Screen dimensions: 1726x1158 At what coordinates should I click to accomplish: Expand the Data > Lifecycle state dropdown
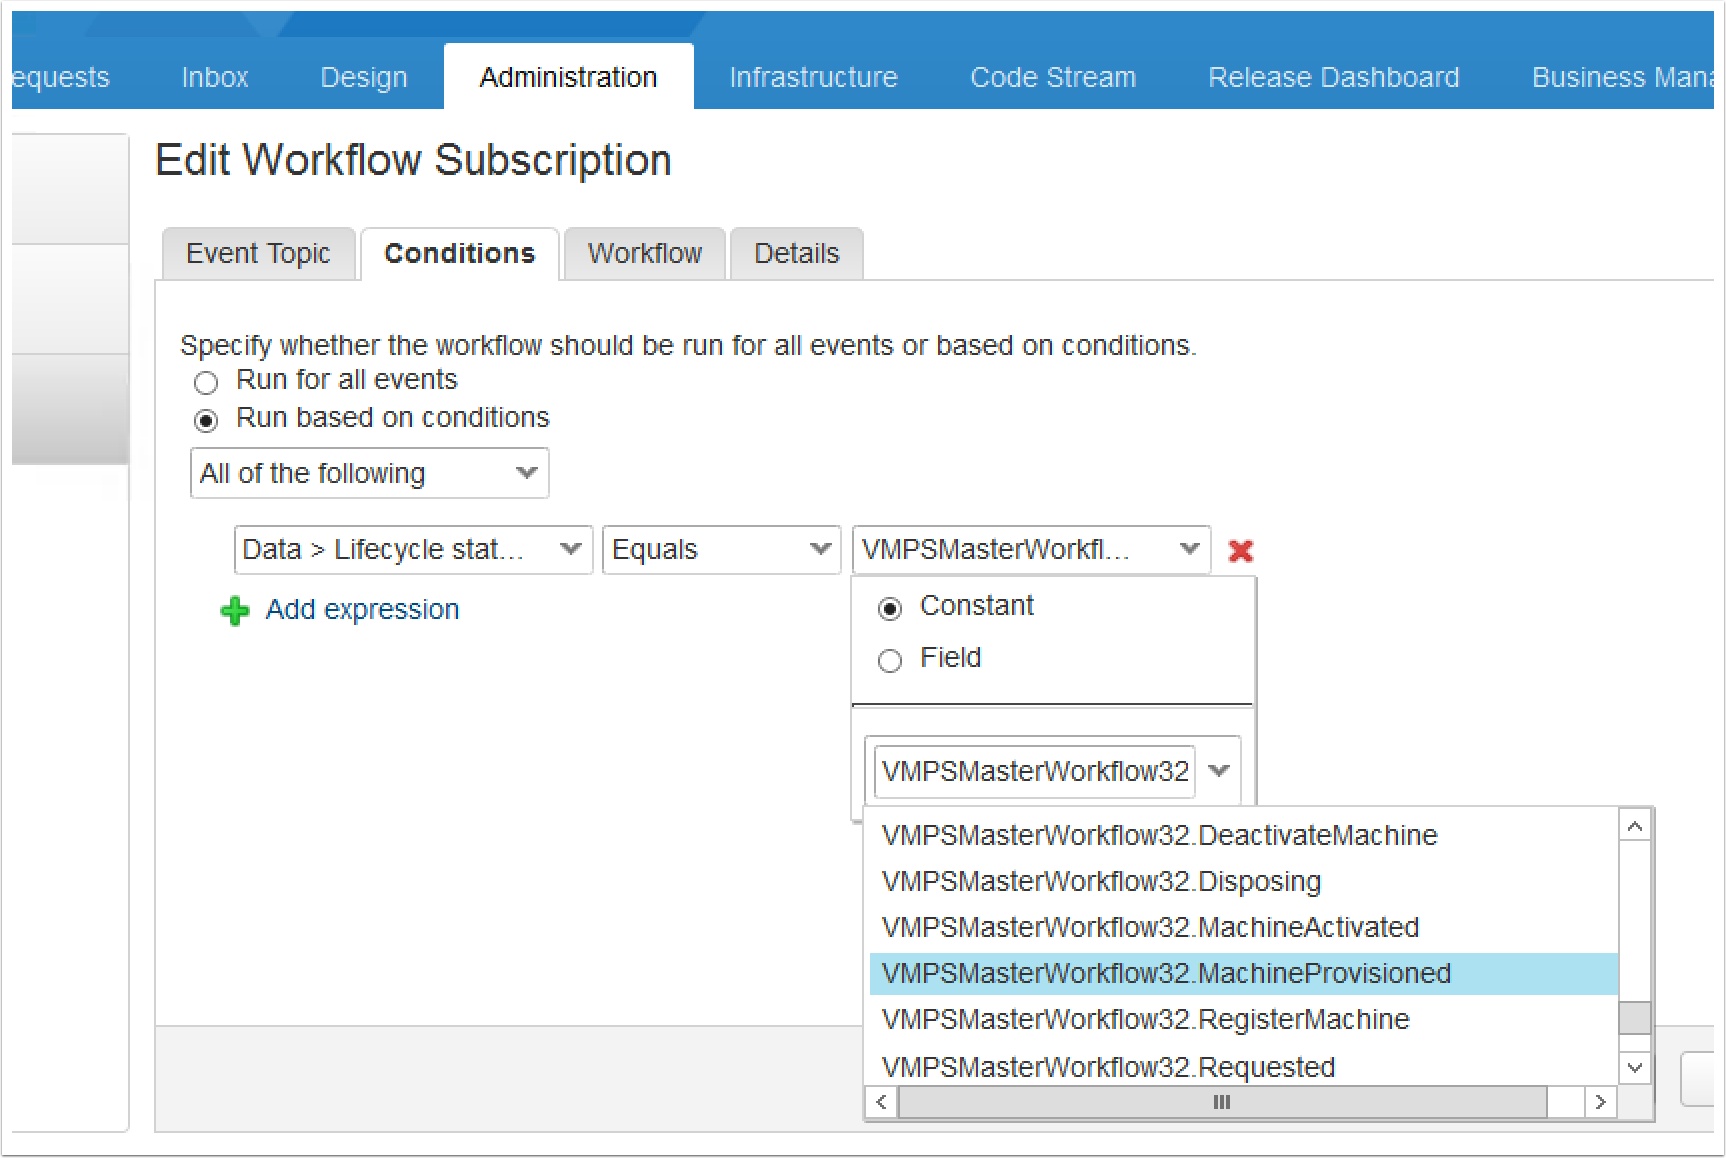point(412,550)
